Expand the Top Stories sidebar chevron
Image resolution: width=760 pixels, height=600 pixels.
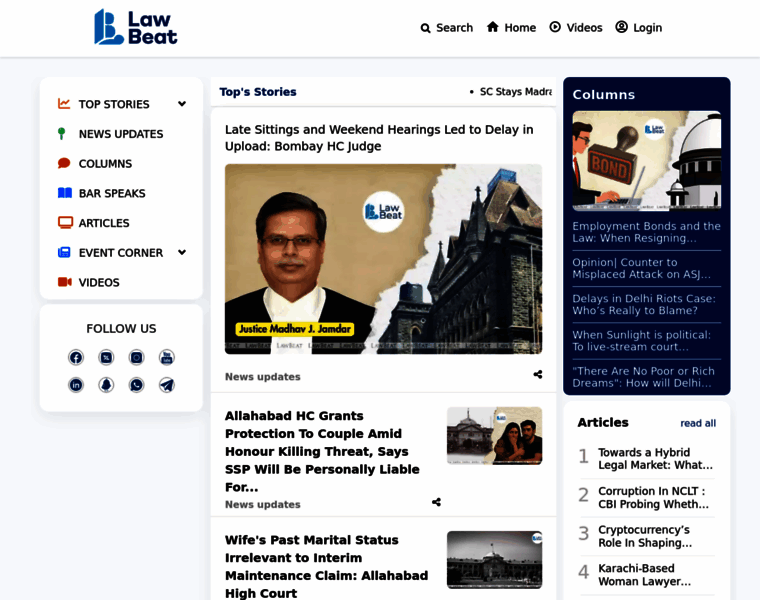[x=182, y=104]
